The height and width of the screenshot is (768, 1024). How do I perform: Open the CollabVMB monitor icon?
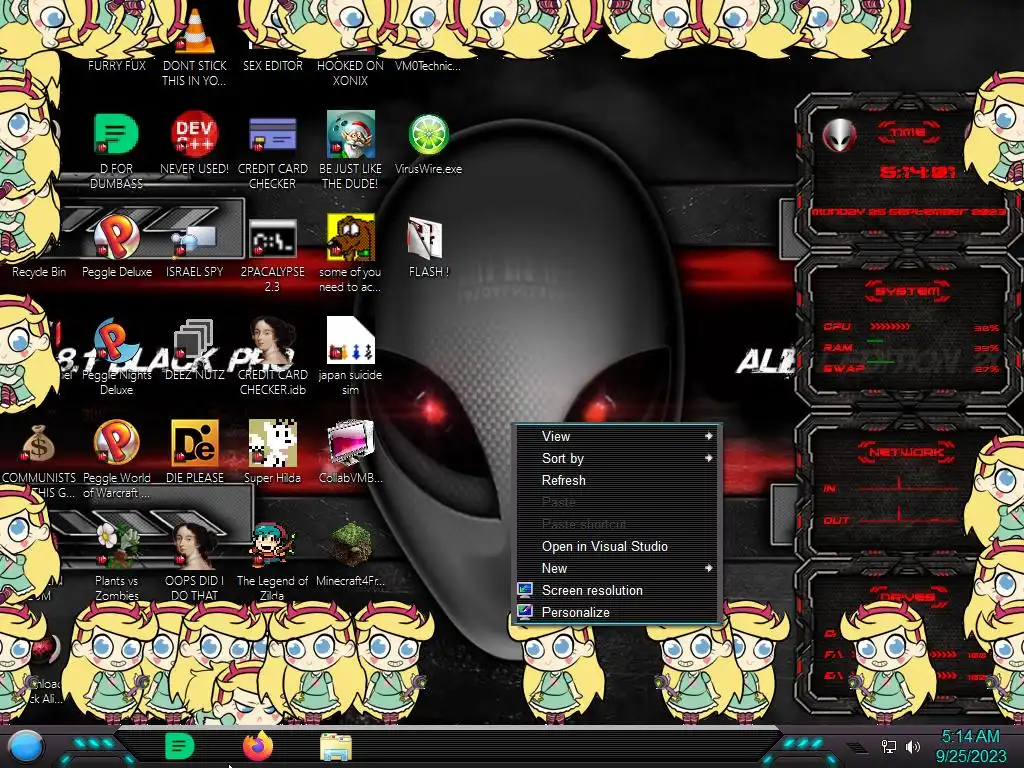click(x=351, y=443)
